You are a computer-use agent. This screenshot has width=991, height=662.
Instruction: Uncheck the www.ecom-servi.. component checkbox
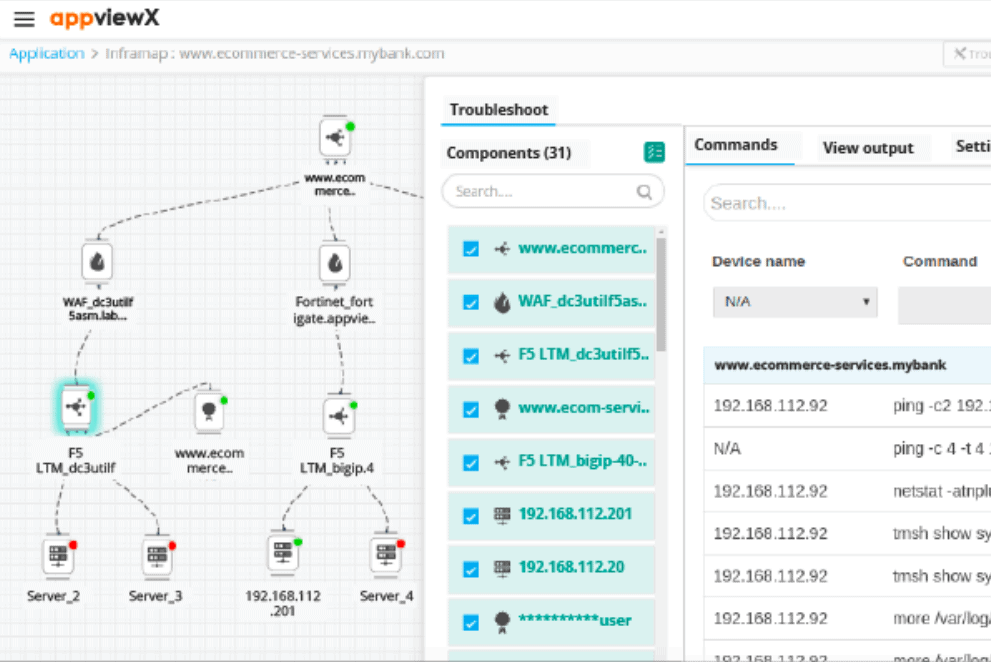(x=471, y=410)
